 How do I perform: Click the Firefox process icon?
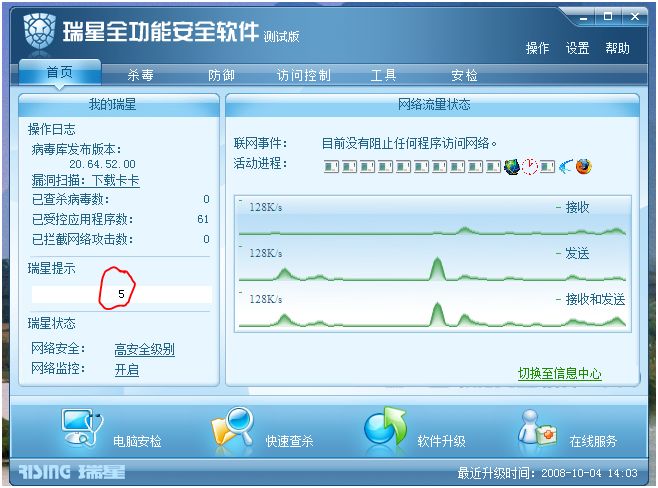pos(584,167)
